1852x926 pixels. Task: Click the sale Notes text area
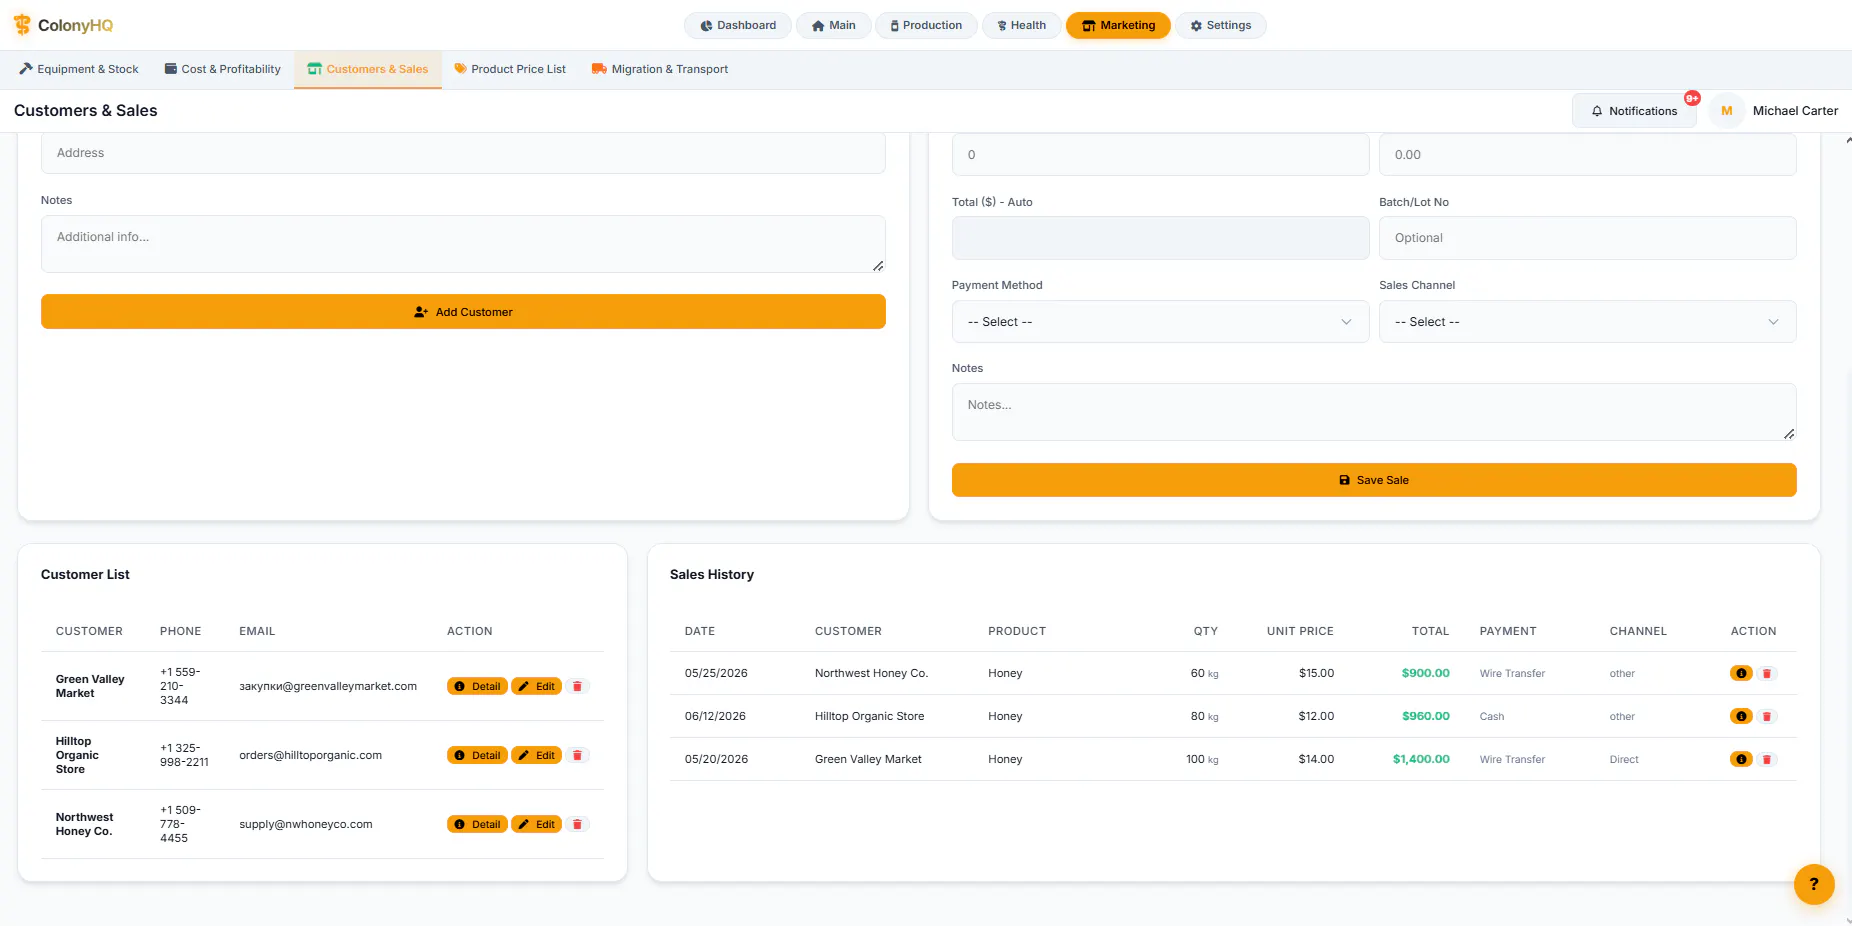[x=1374, y=412]
